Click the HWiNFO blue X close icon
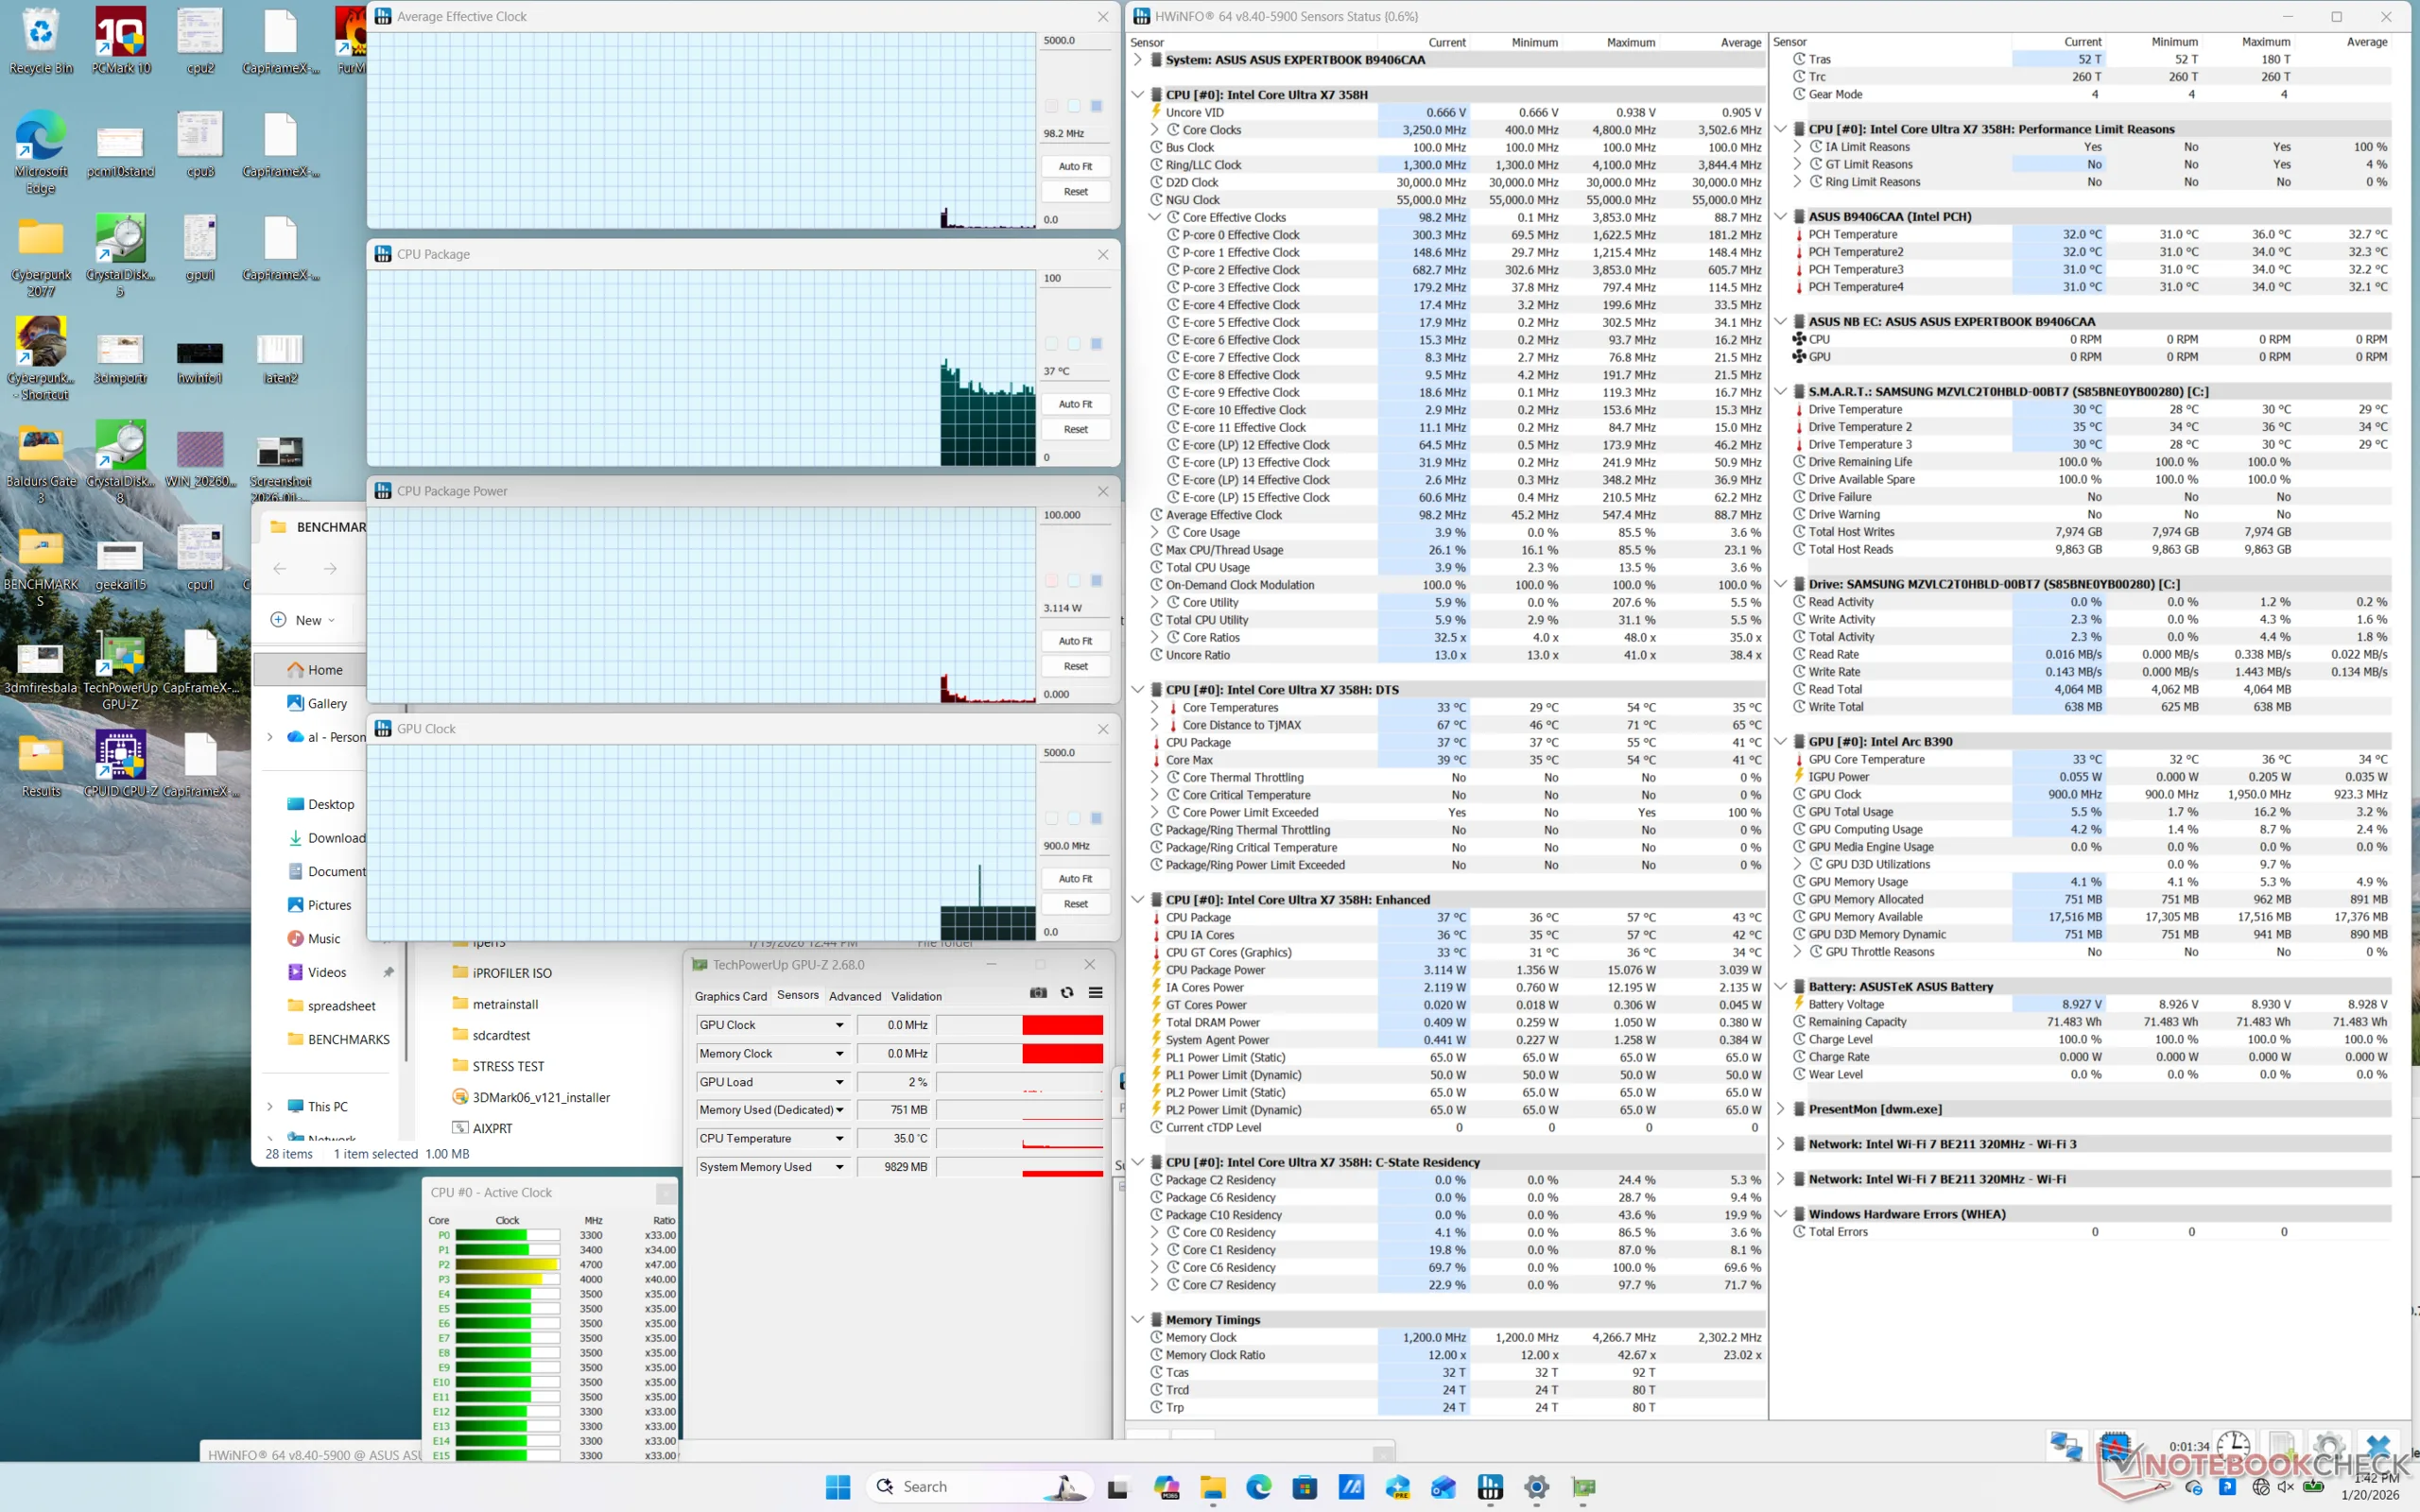2420x1512 pixels. click(2378, 1446)
